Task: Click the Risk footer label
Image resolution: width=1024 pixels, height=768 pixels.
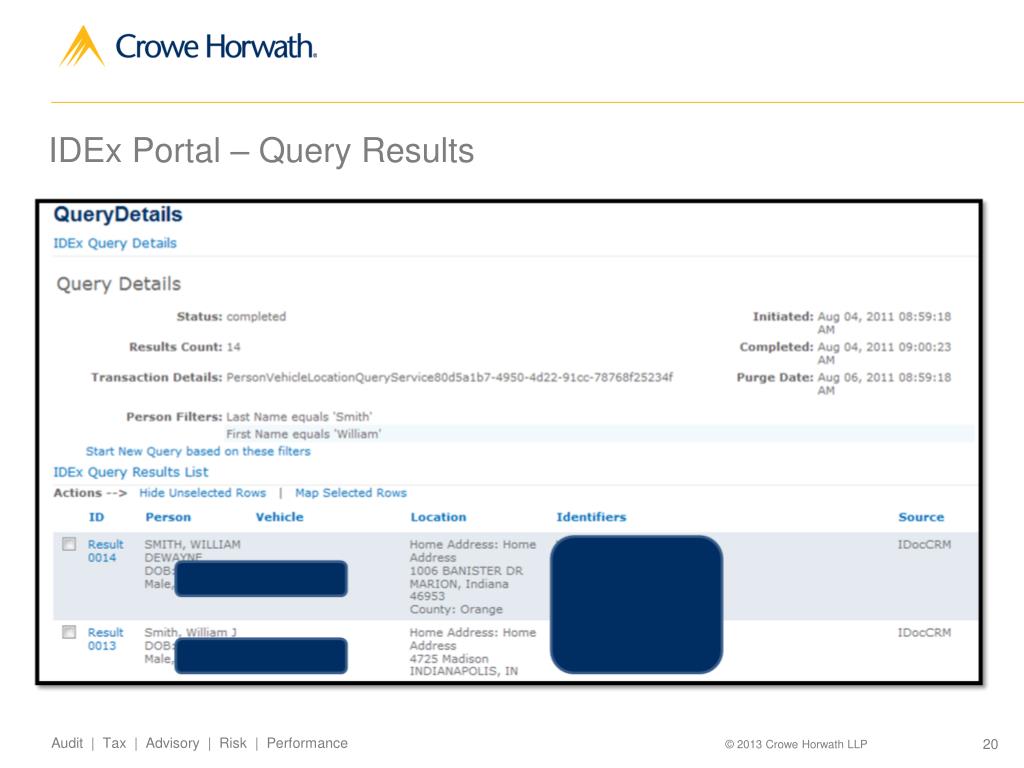Action: pyautogui.click(x=233, y=743)
